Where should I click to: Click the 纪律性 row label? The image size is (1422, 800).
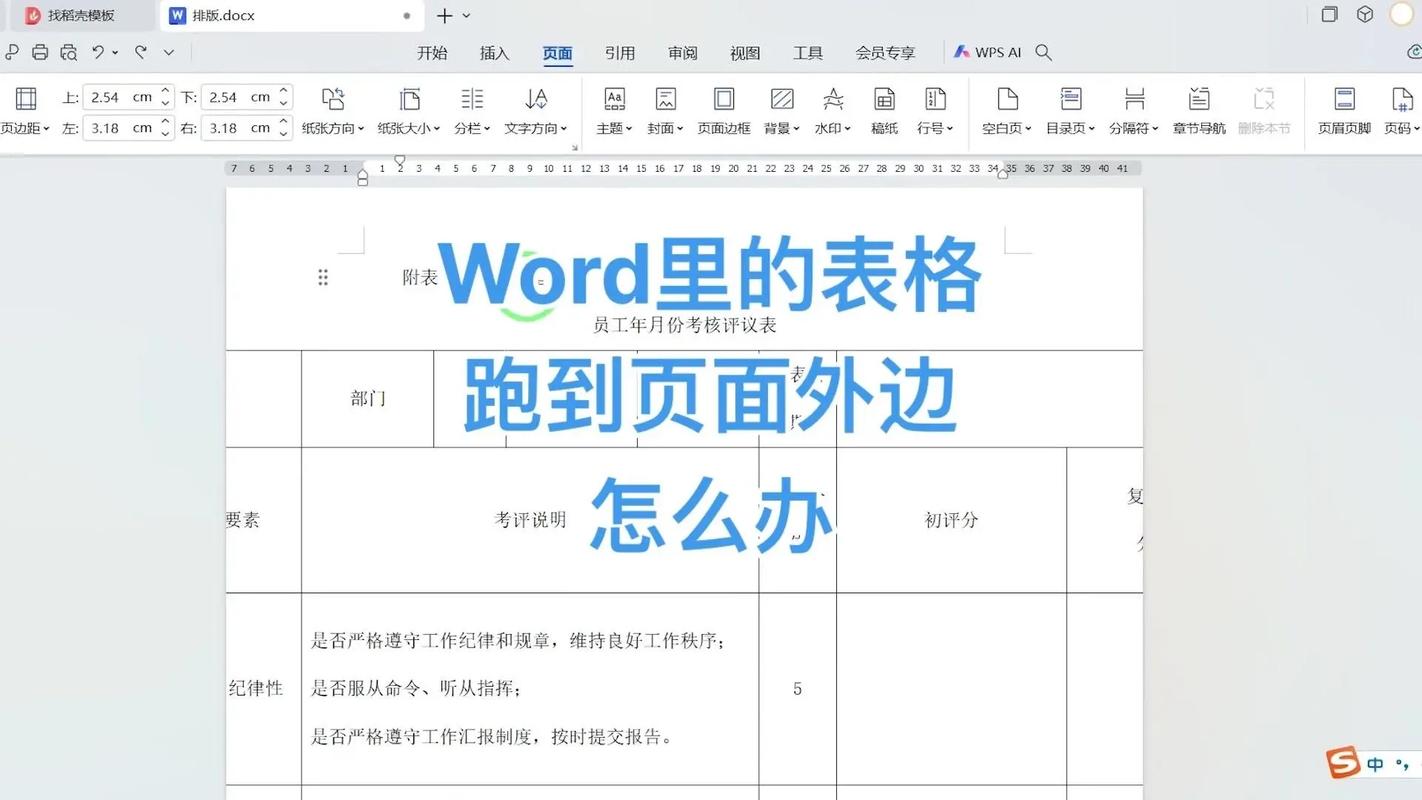(x=256, y=688)
